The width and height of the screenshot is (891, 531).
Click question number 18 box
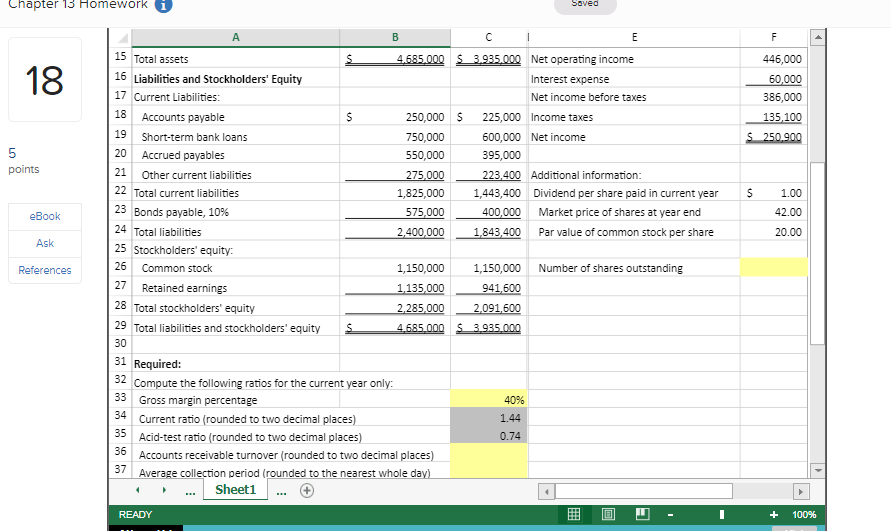point(45,80)
